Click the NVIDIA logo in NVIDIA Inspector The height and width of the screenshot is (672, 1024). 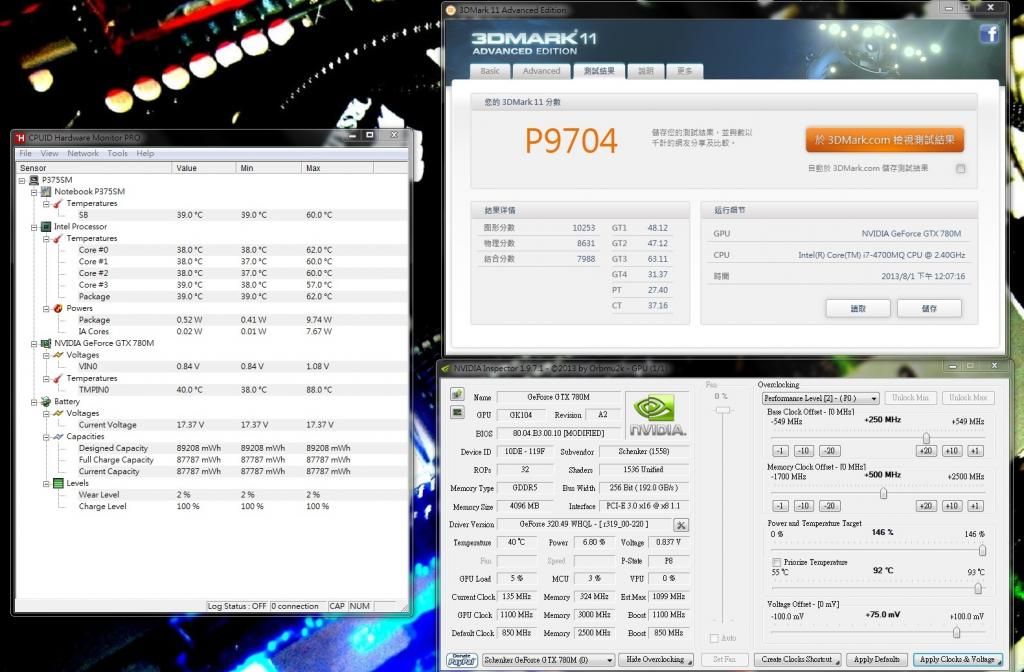click(657, 415)
